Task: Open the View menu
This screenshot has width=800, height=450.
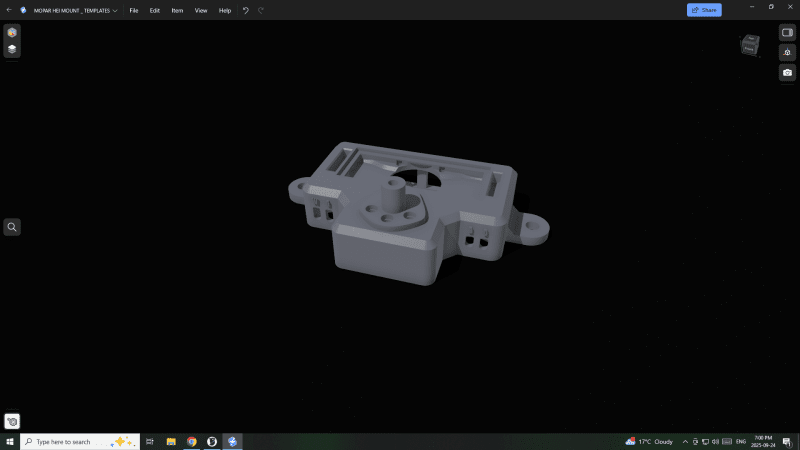Action: [x=201, y=10]
